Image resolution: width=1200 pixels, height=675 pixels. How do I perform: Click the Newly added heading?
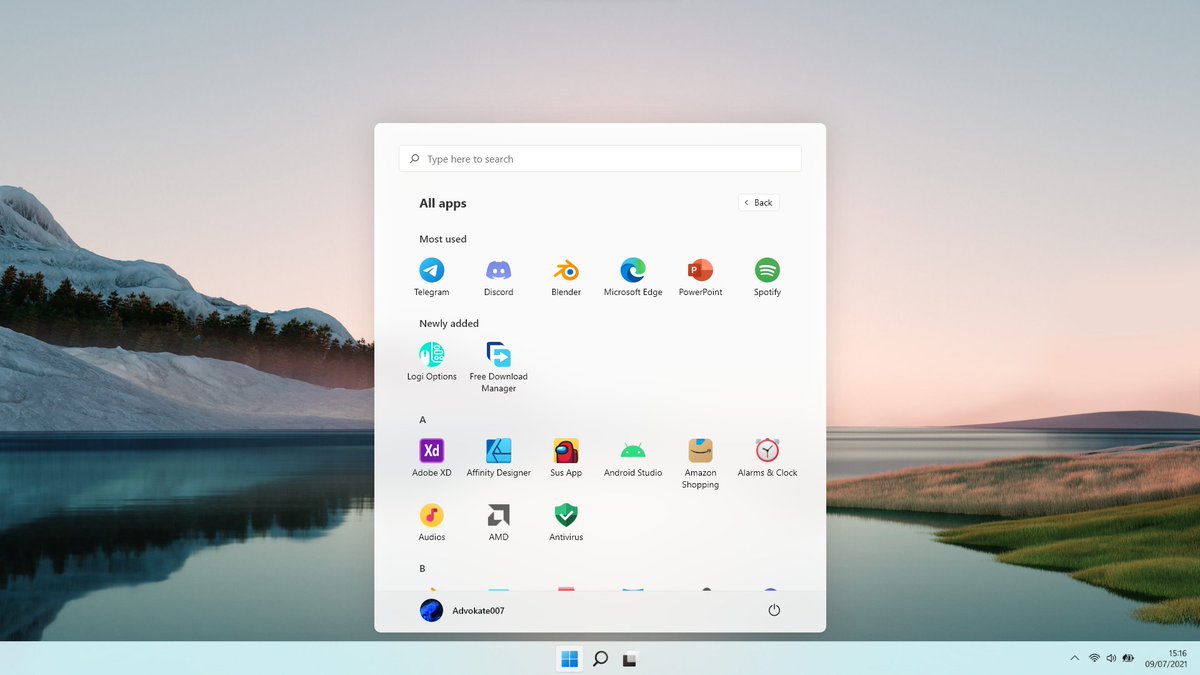(x=449, y=323)
